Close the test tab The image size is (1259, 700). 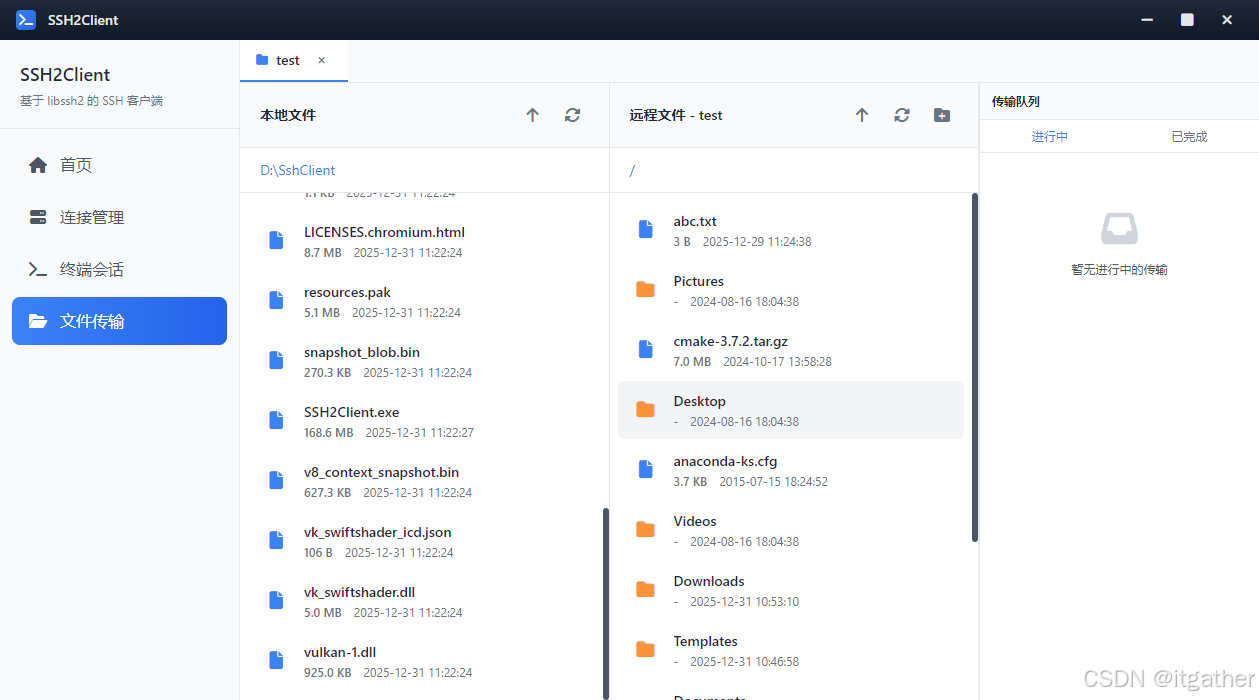[322, 60]
